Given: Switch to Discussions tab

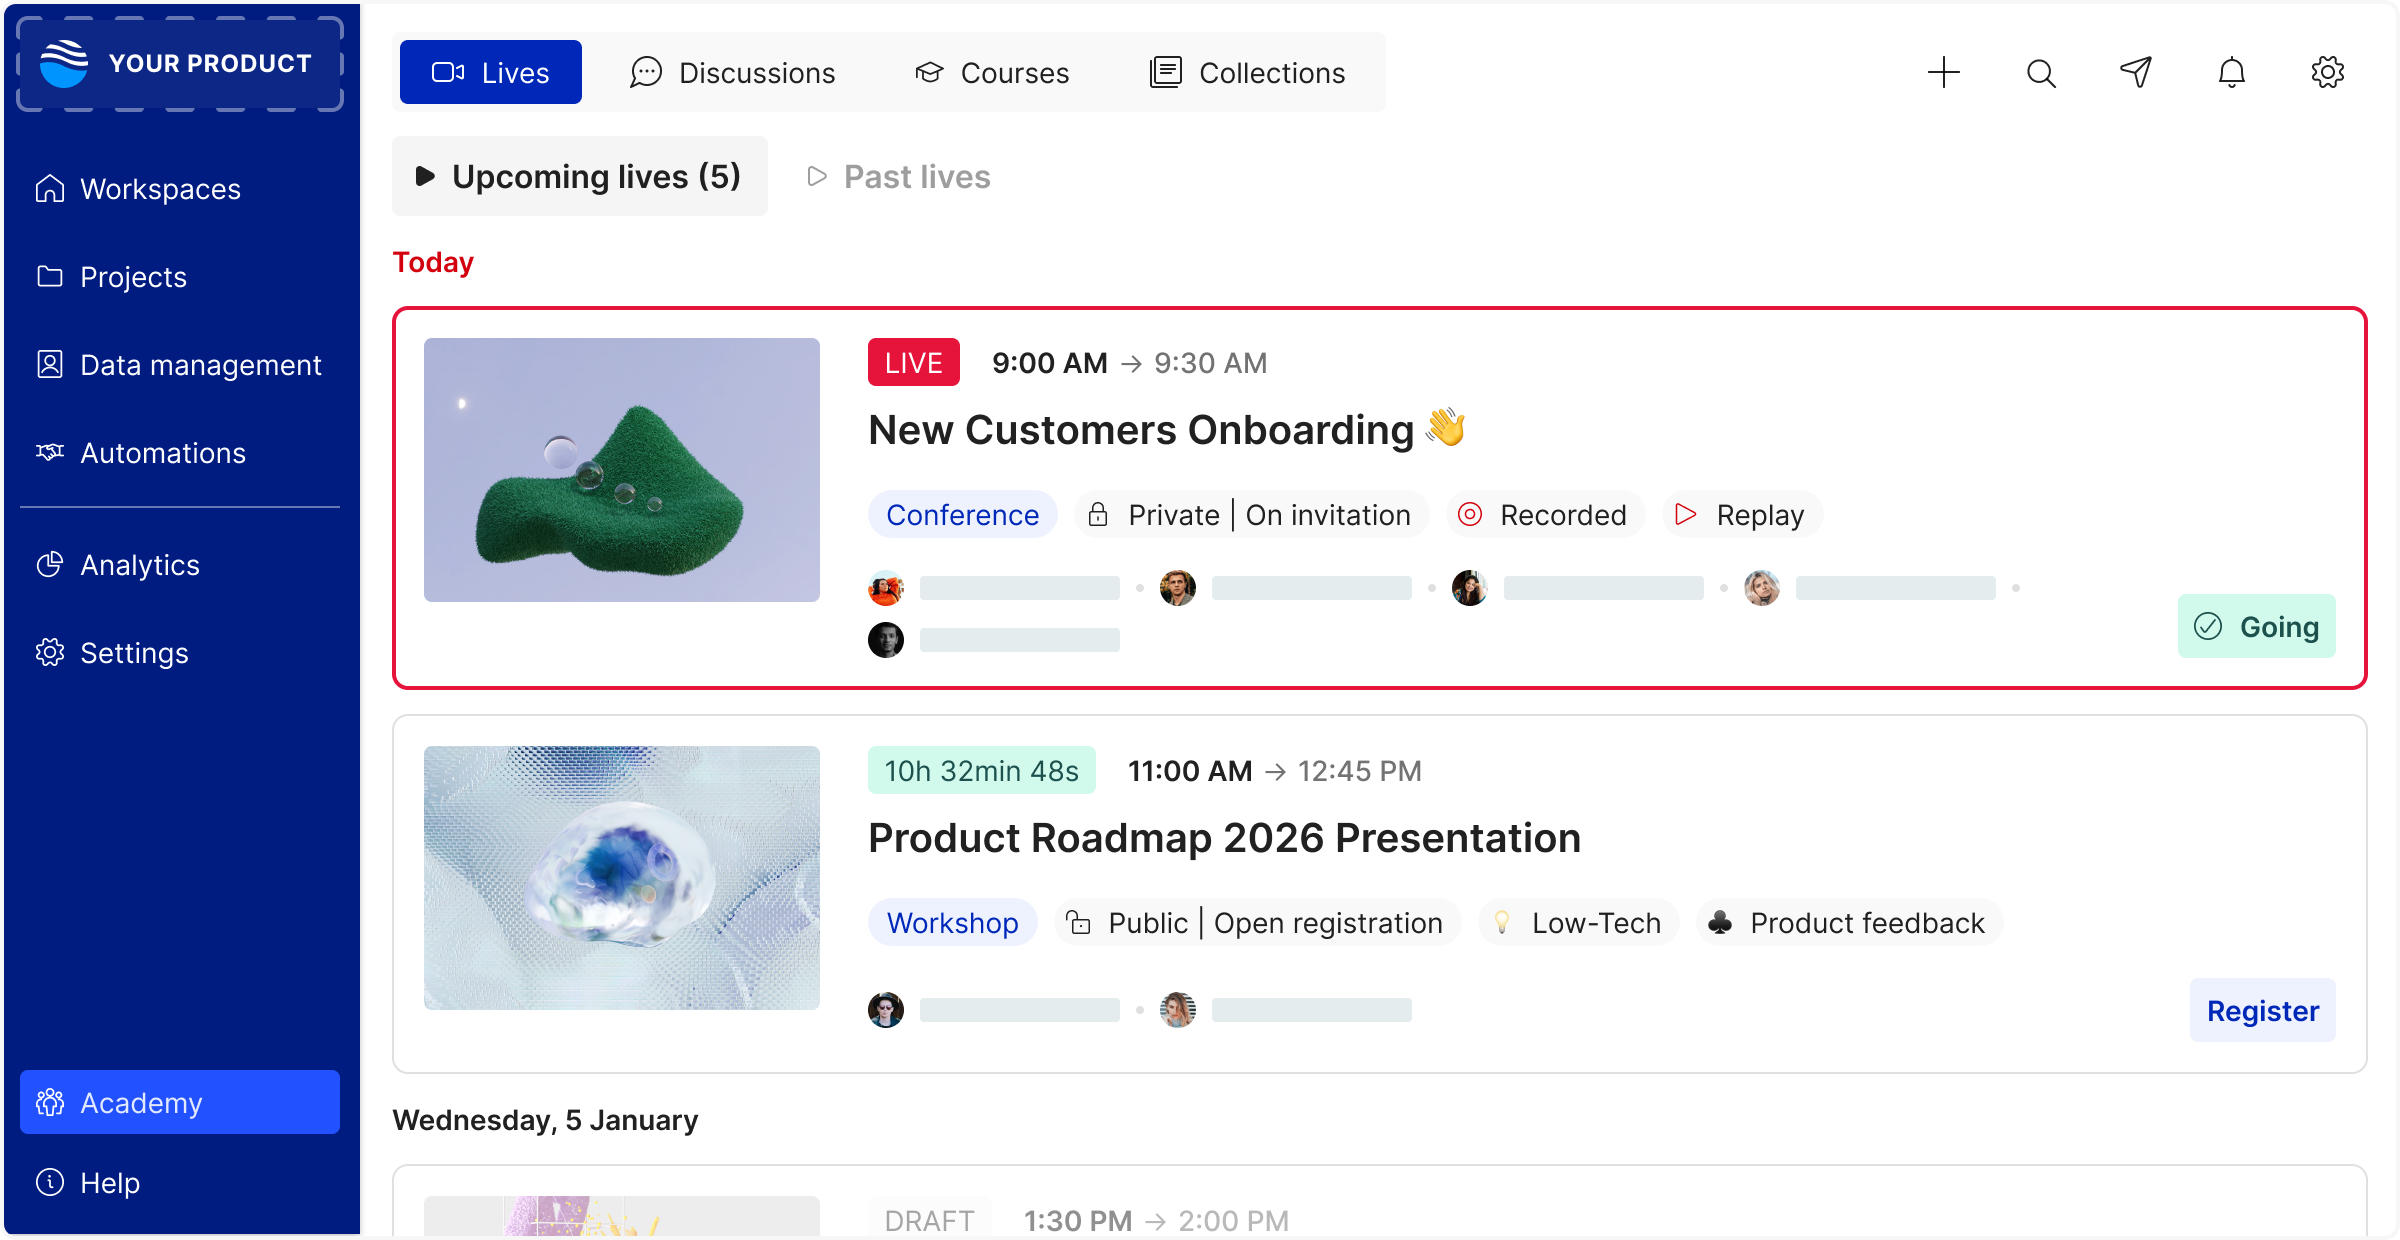Looking at the screenshot, I should (x=732, y=73).
